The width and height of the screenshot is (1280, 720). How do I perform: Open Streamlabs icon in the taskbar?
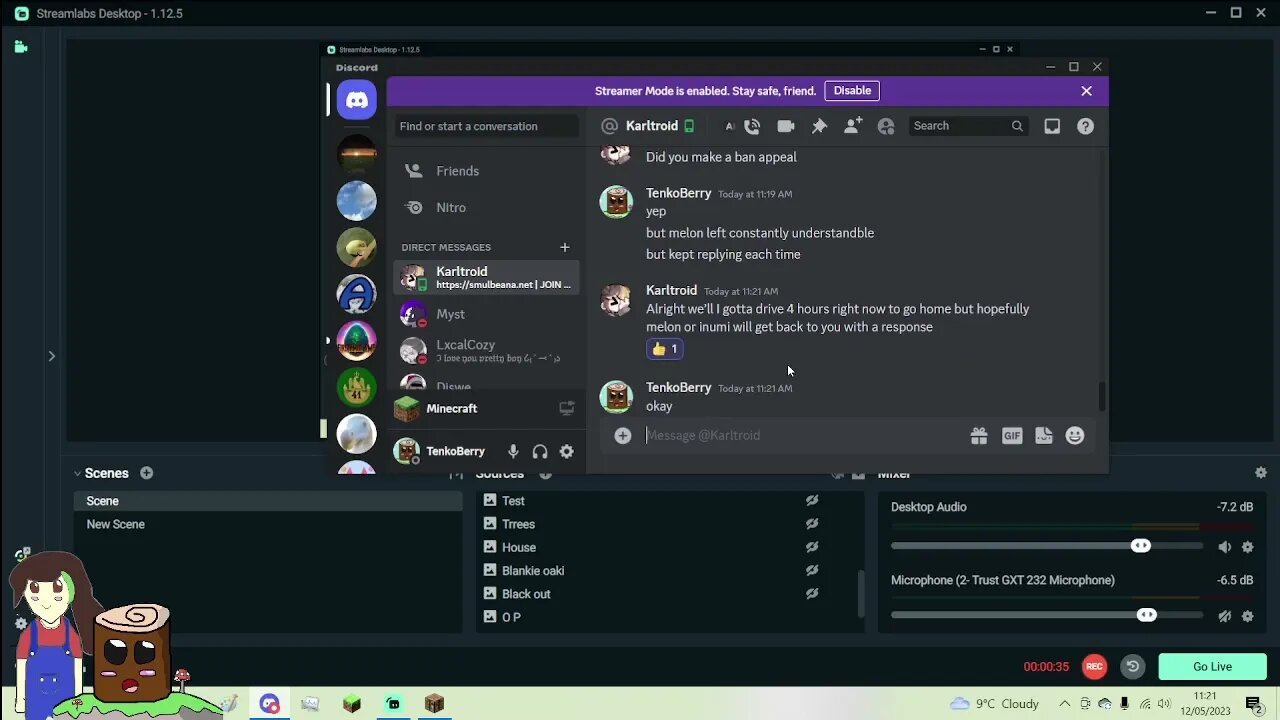click(393, 704)
